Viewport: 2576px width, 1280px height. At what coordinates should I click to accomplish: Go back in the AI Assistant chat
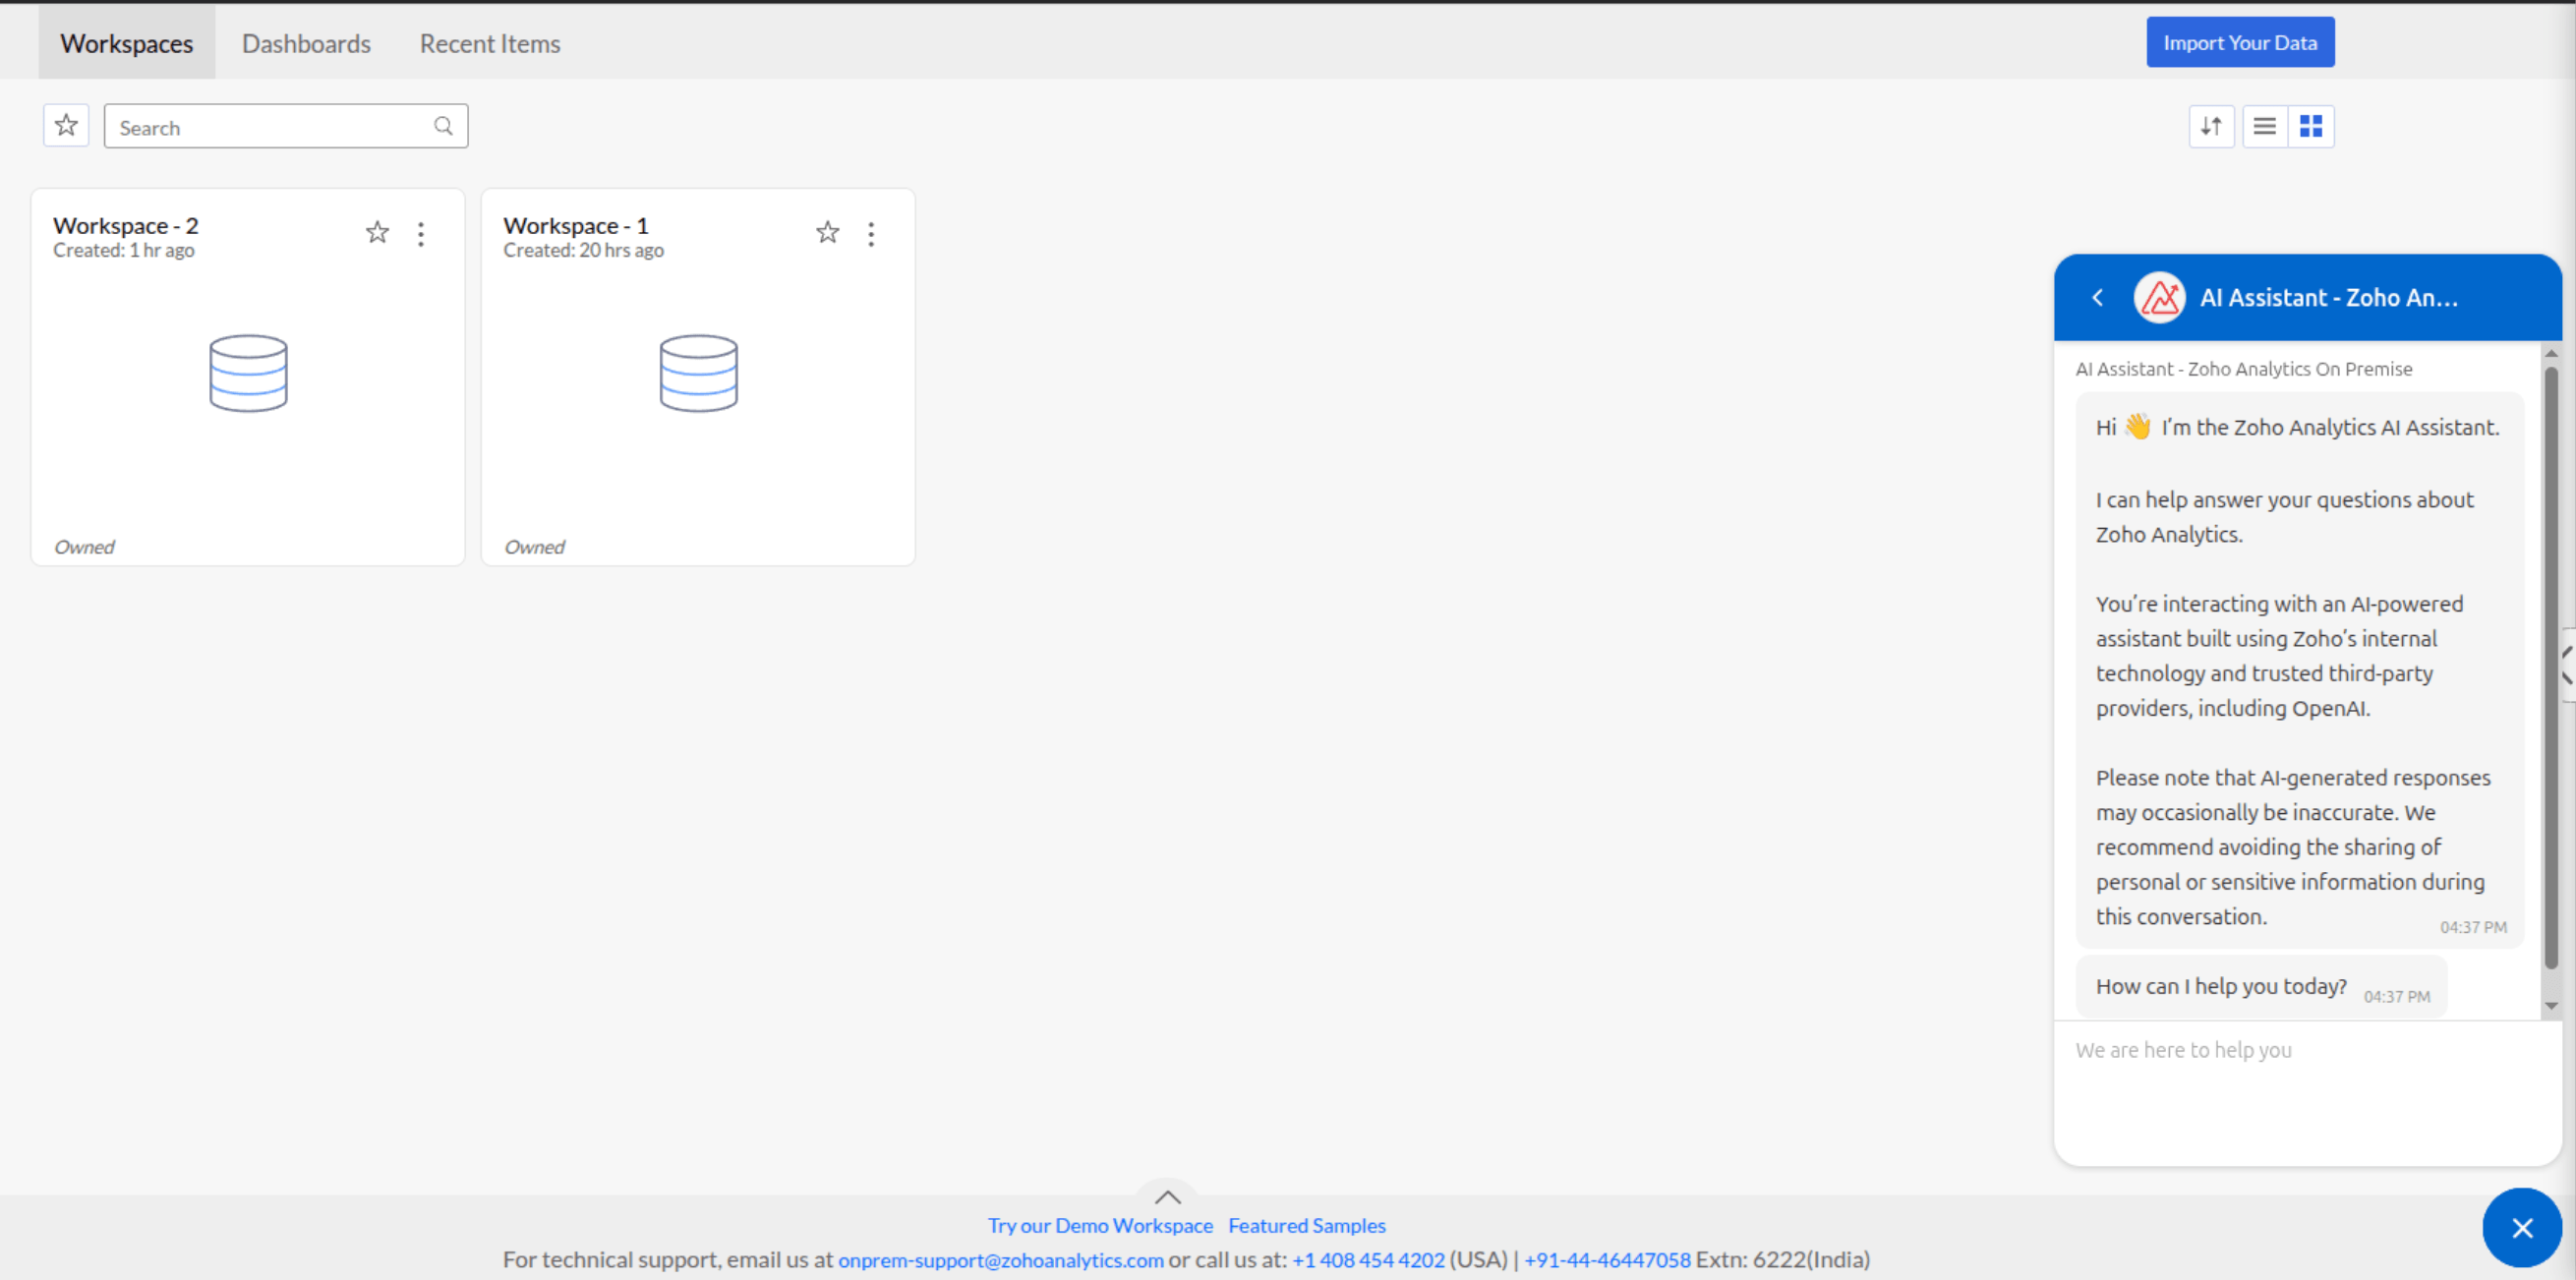(2097, 297)
